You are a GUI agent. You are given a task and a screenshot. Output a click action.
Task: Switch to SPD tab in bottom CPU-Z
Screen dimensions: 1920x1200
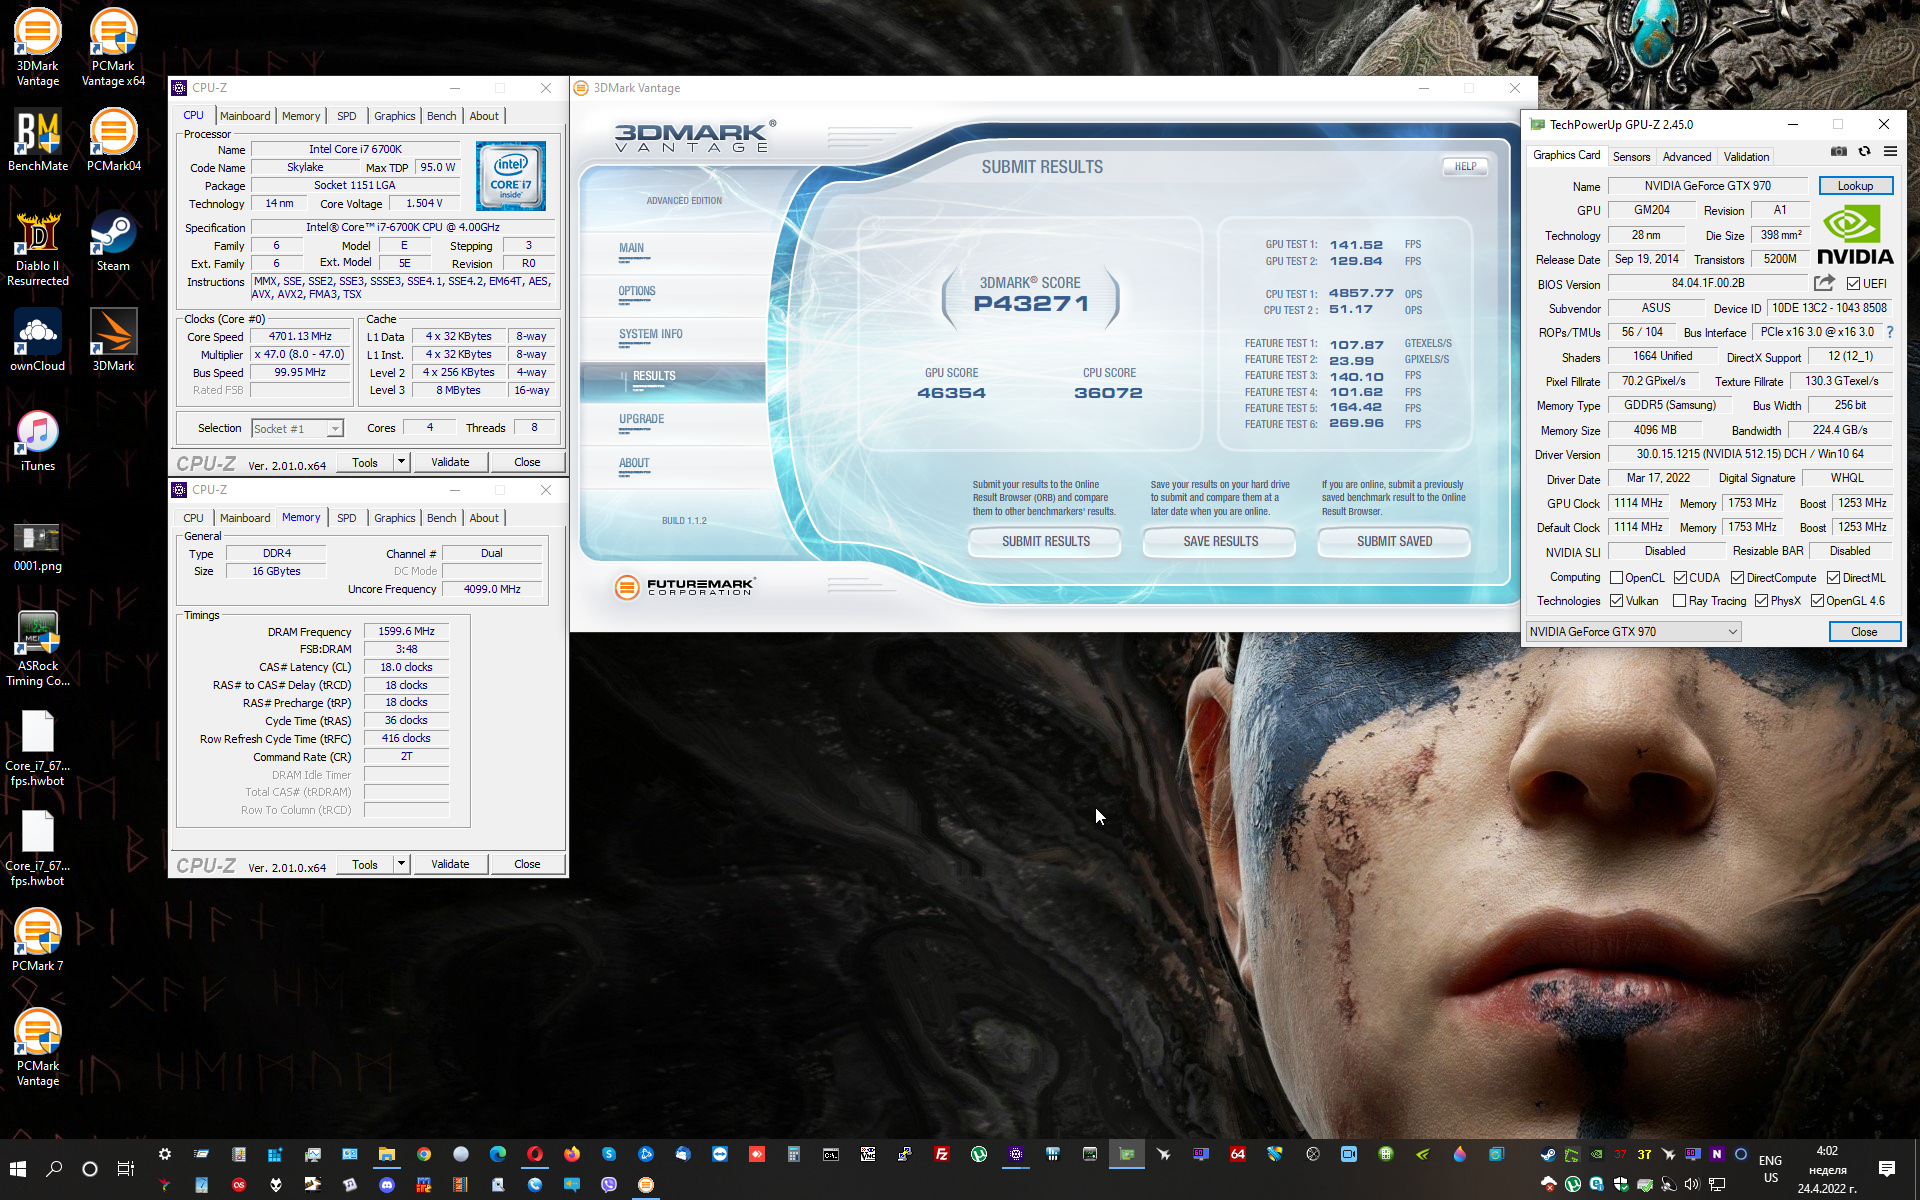pos(346,518)
